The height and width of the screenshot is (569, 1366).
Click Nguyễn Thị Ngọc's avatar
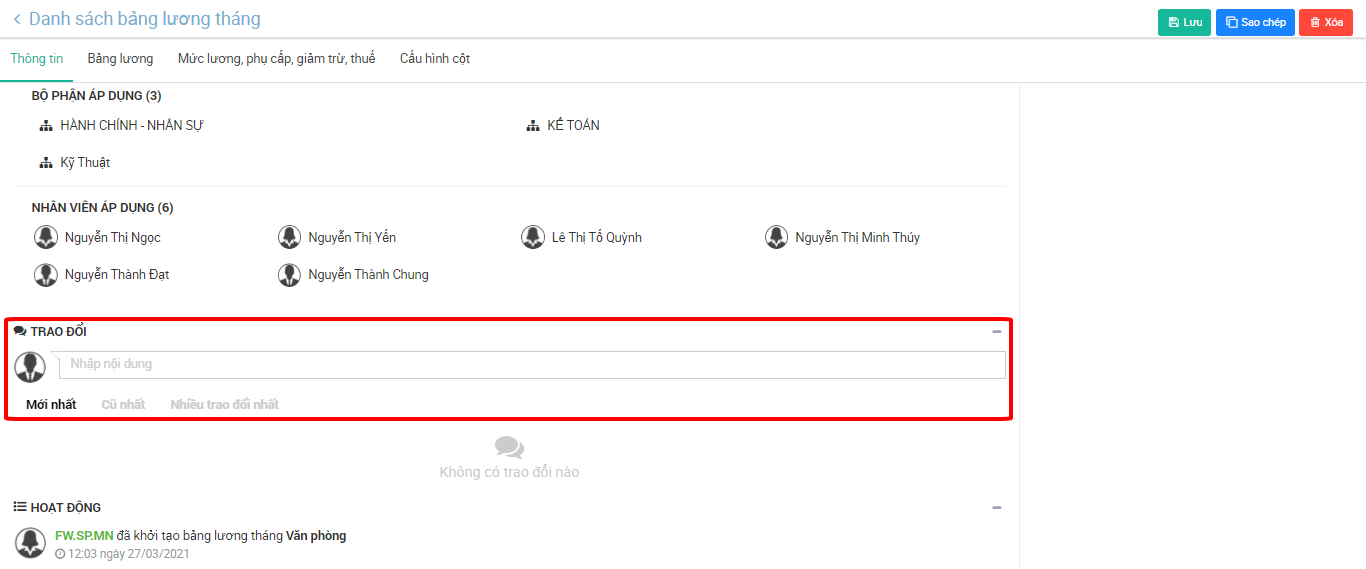click(46, 237)
